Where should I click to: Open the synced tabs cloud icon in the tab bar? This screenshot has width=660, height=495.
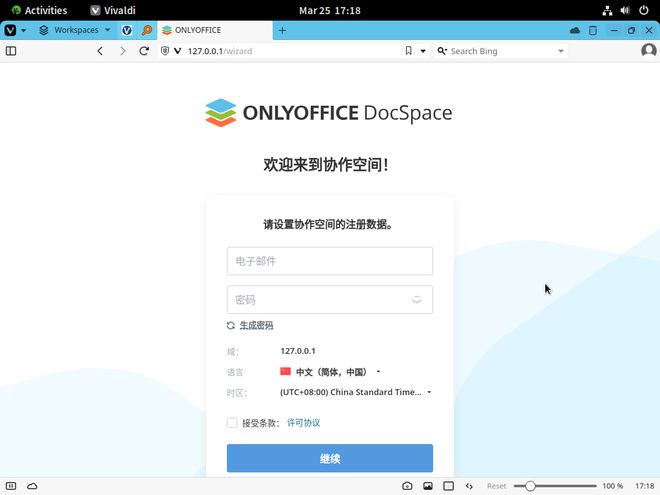[x=575, y=30]
